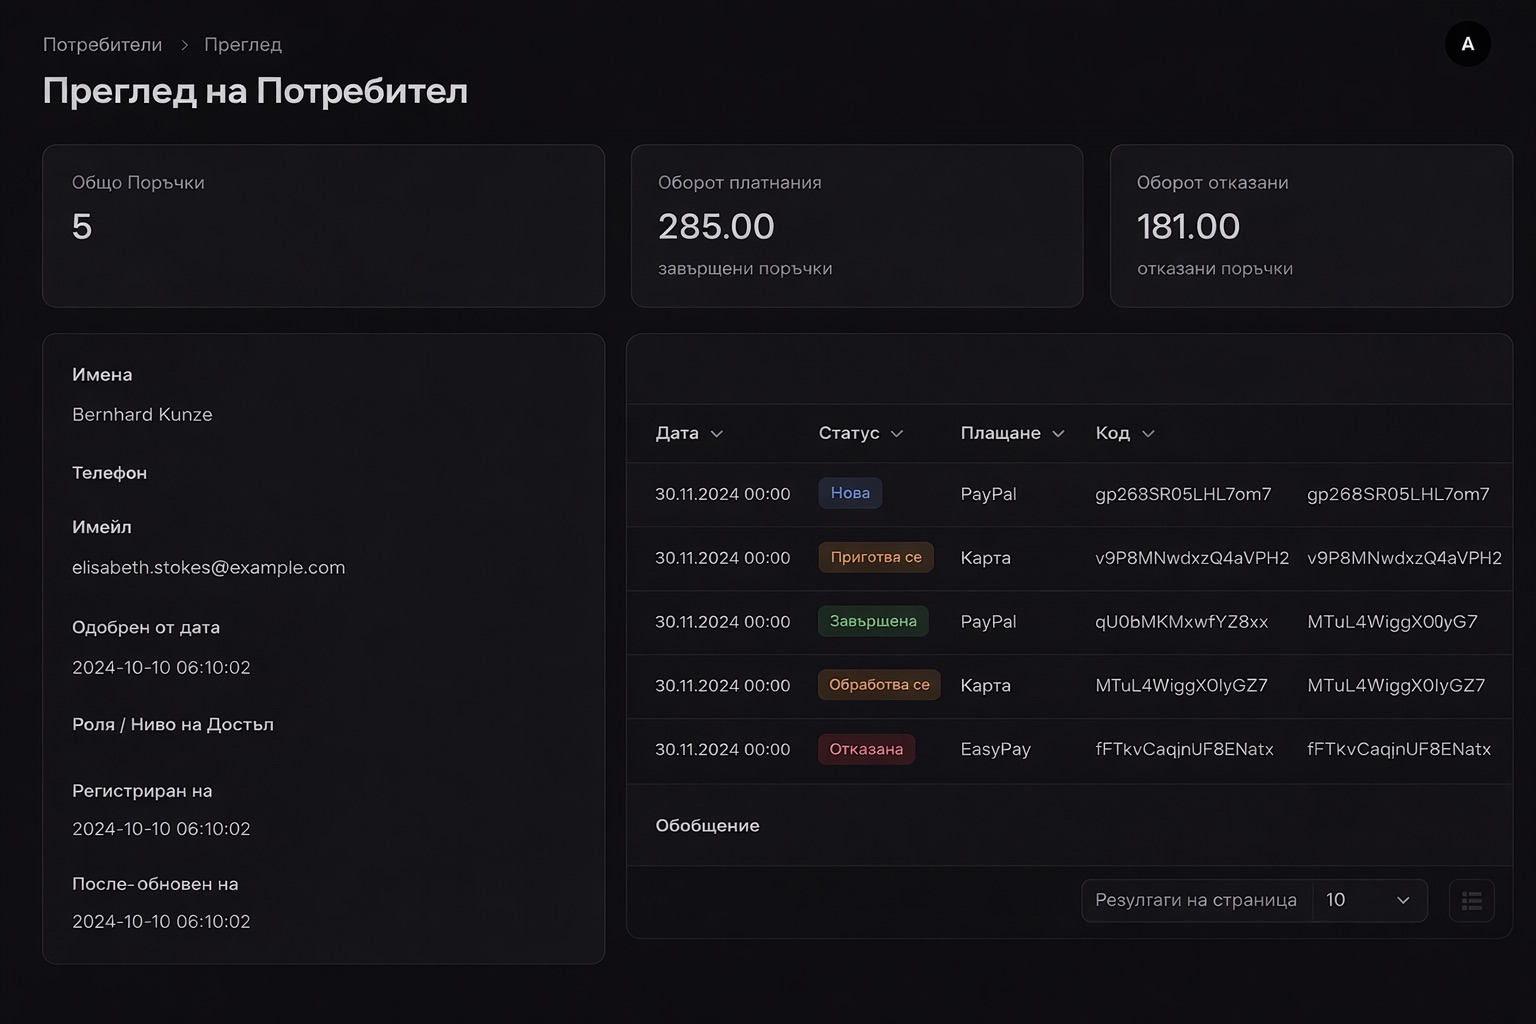Open the Код column sort options
Viewport: 1536px width, 1024px height.
[1125, 433]
